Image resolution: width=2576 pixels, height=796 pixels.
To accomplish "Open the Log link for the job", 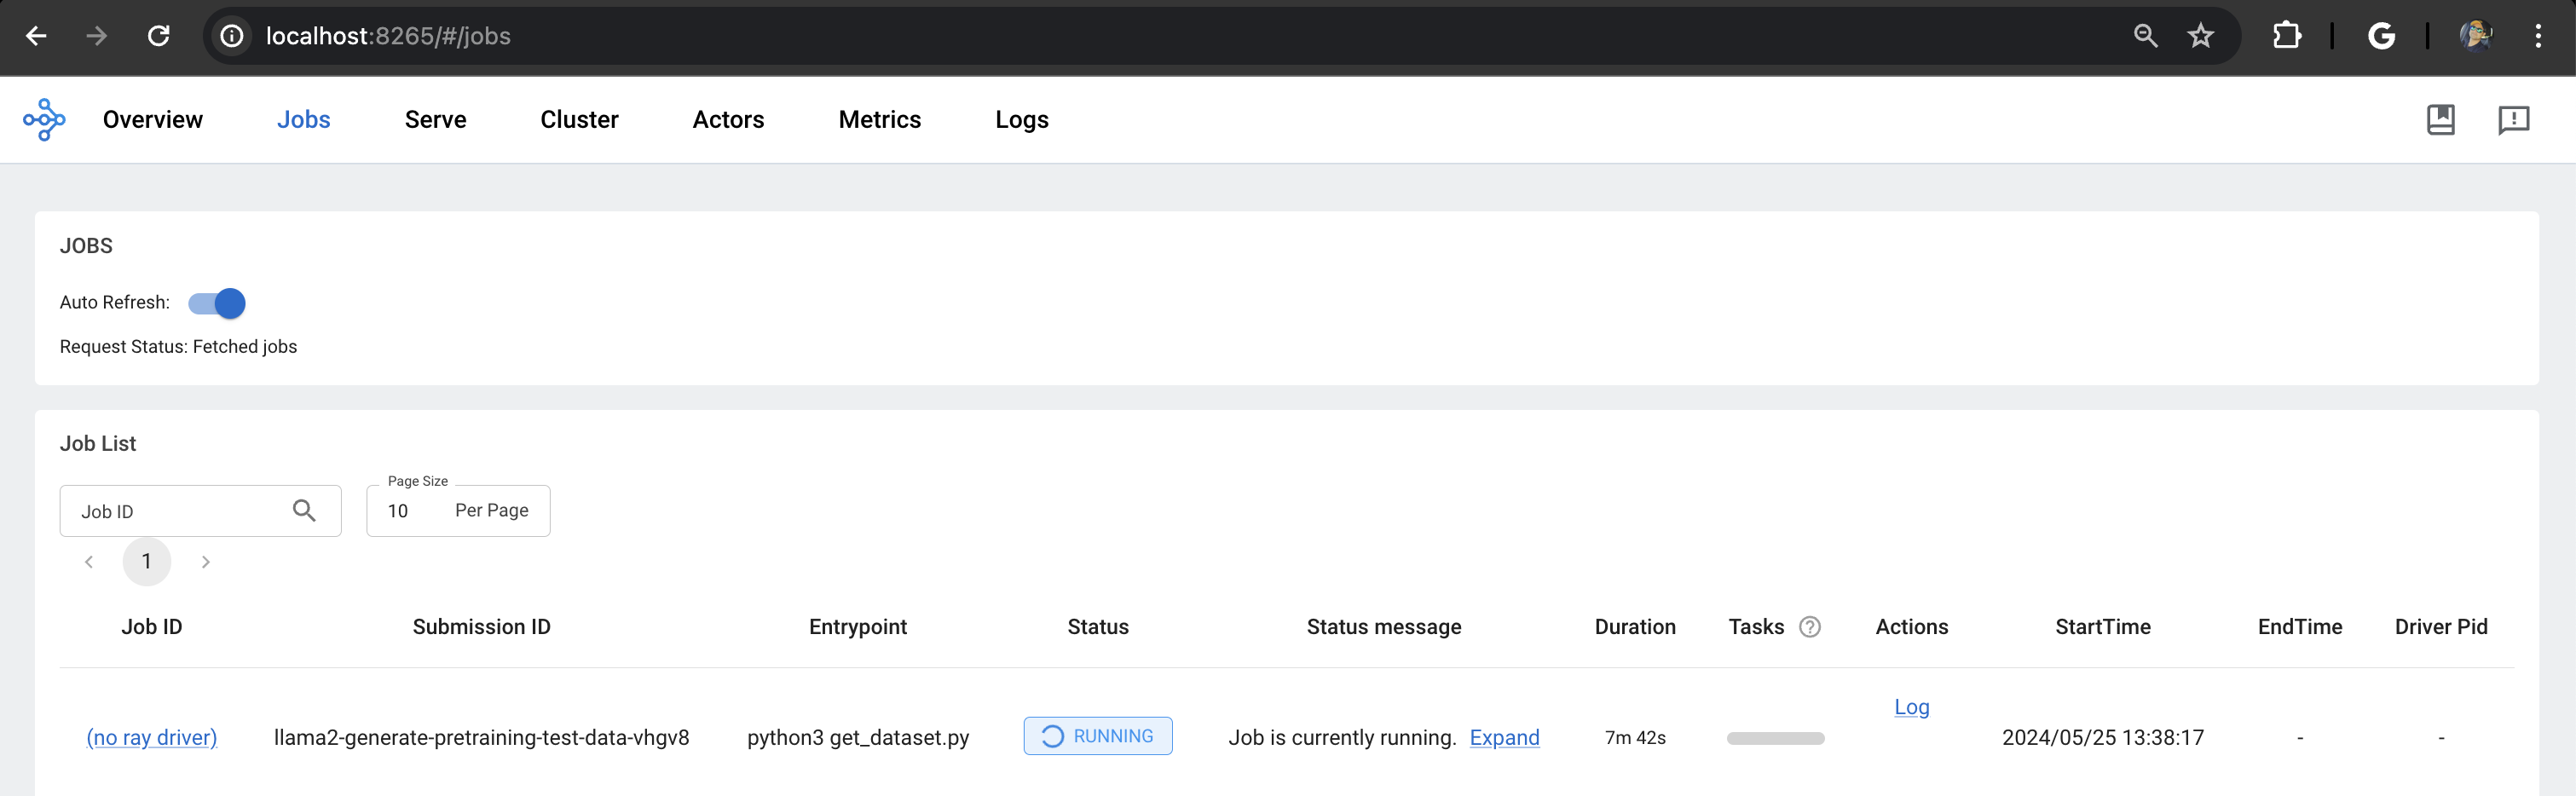I will (1911, 707).
